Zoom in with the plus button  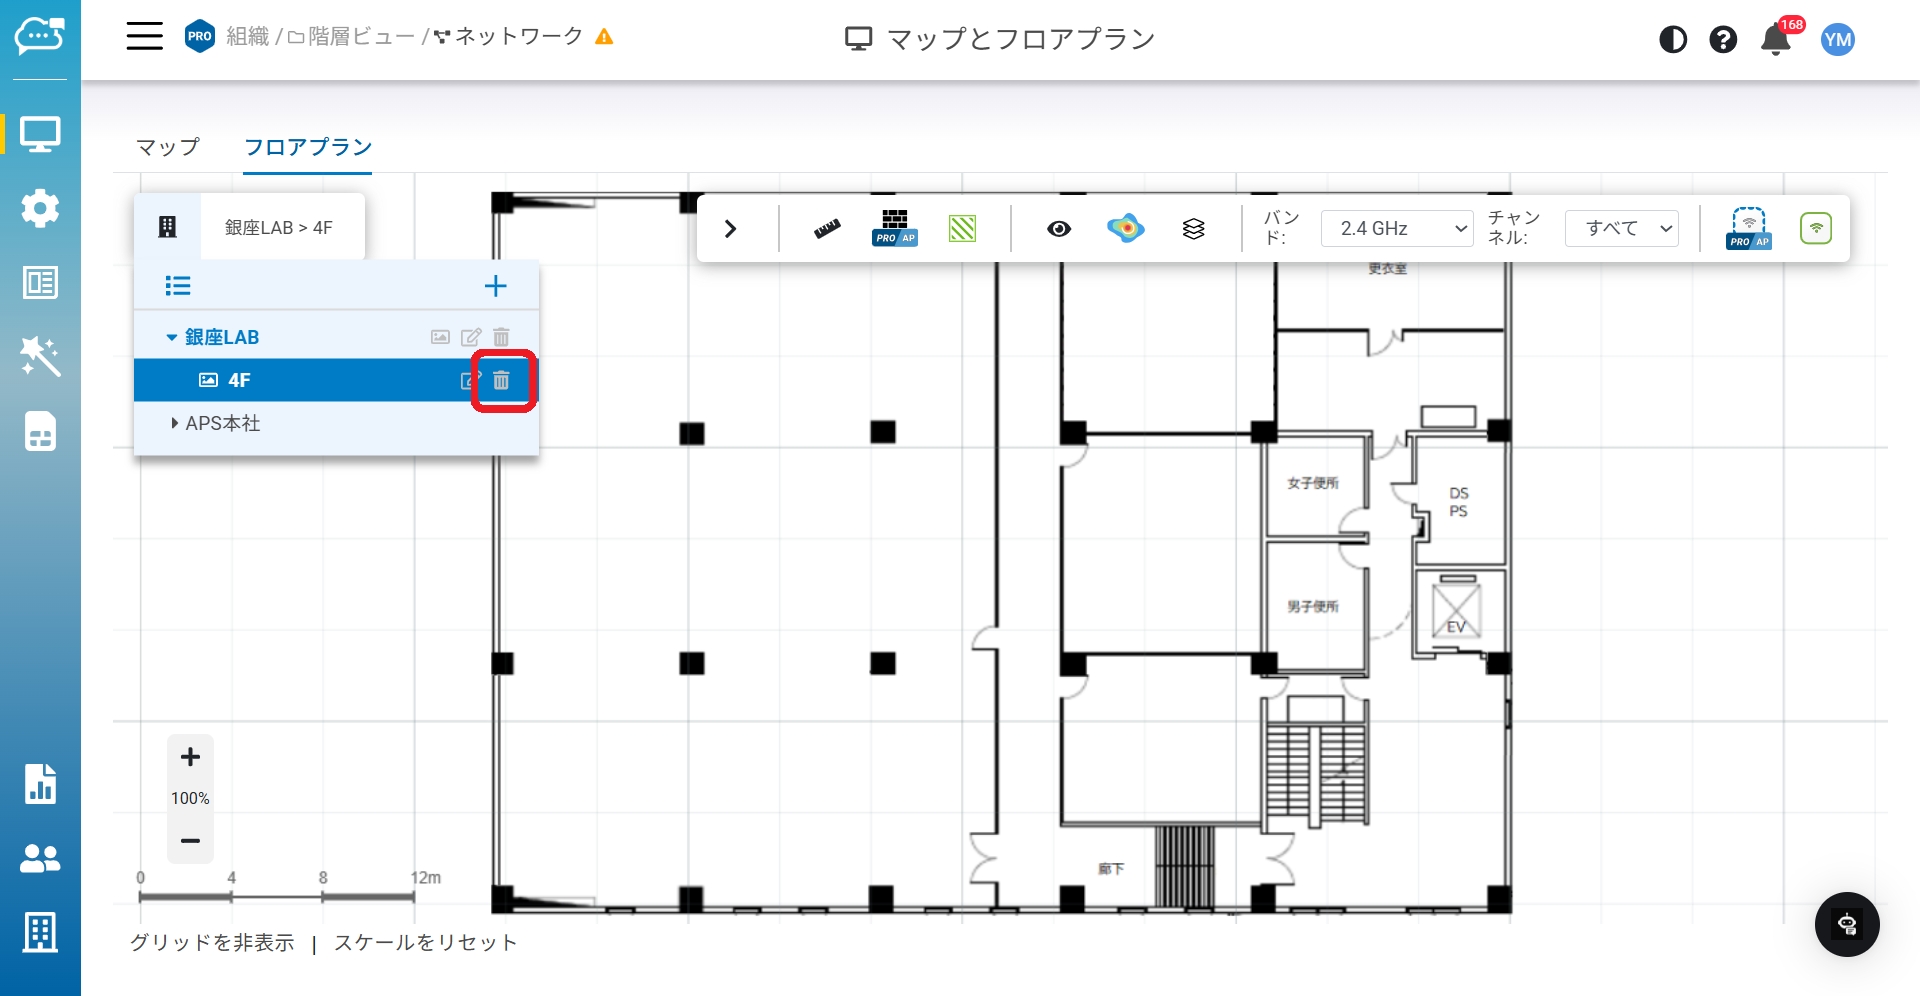[x=190, y=758]
